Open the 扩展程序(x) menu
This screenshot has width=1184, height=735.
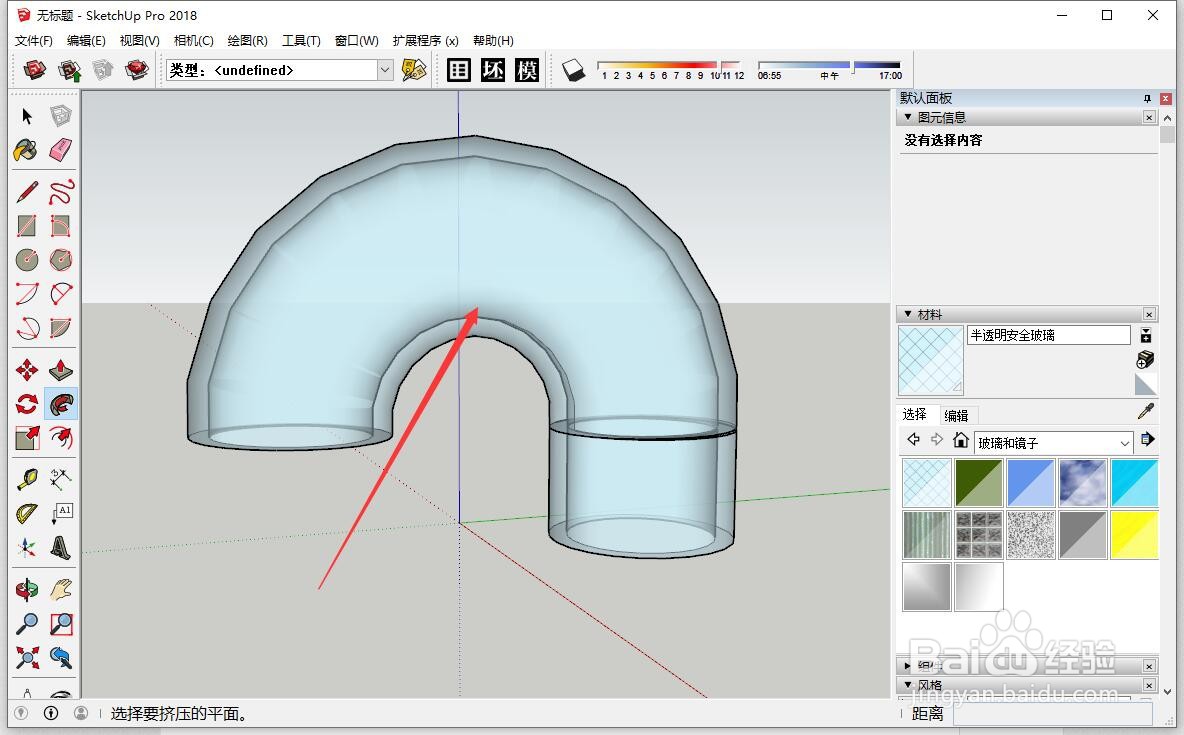click(426, 41)
